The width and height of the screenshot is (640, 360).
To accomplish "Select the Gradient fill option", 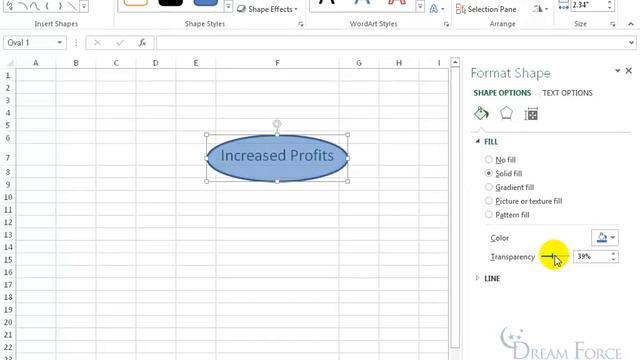I will 509,187.
